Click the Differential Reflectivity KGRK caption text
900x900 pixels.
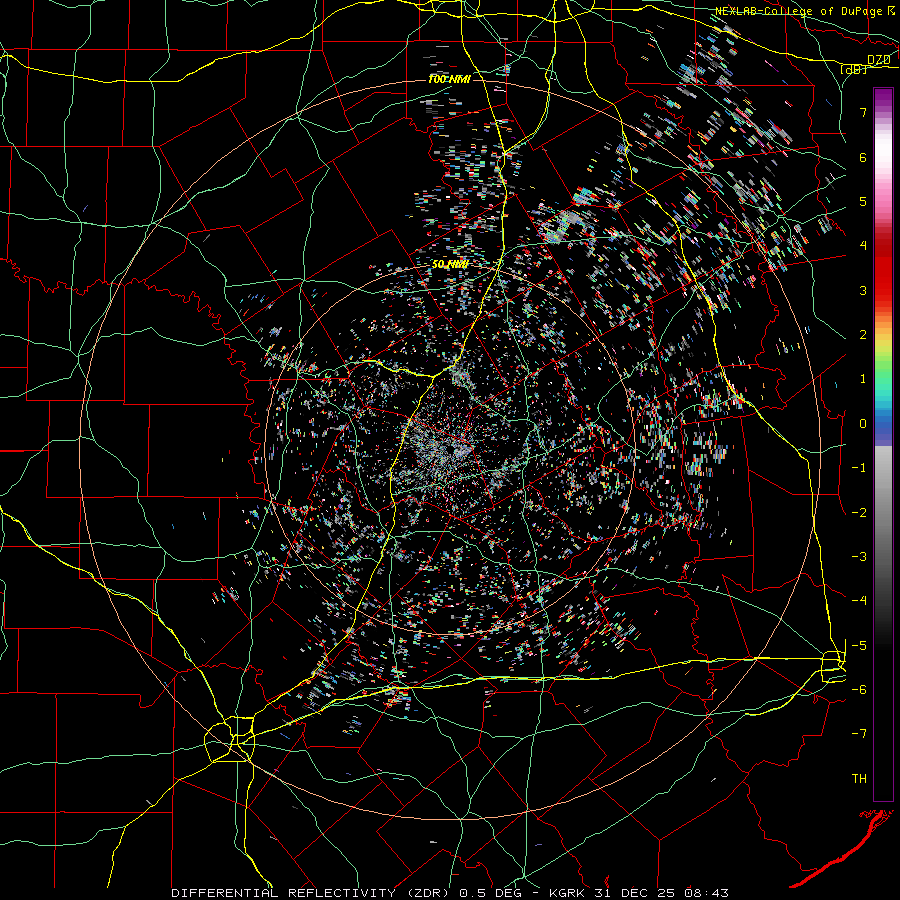[x=450, y=893]
